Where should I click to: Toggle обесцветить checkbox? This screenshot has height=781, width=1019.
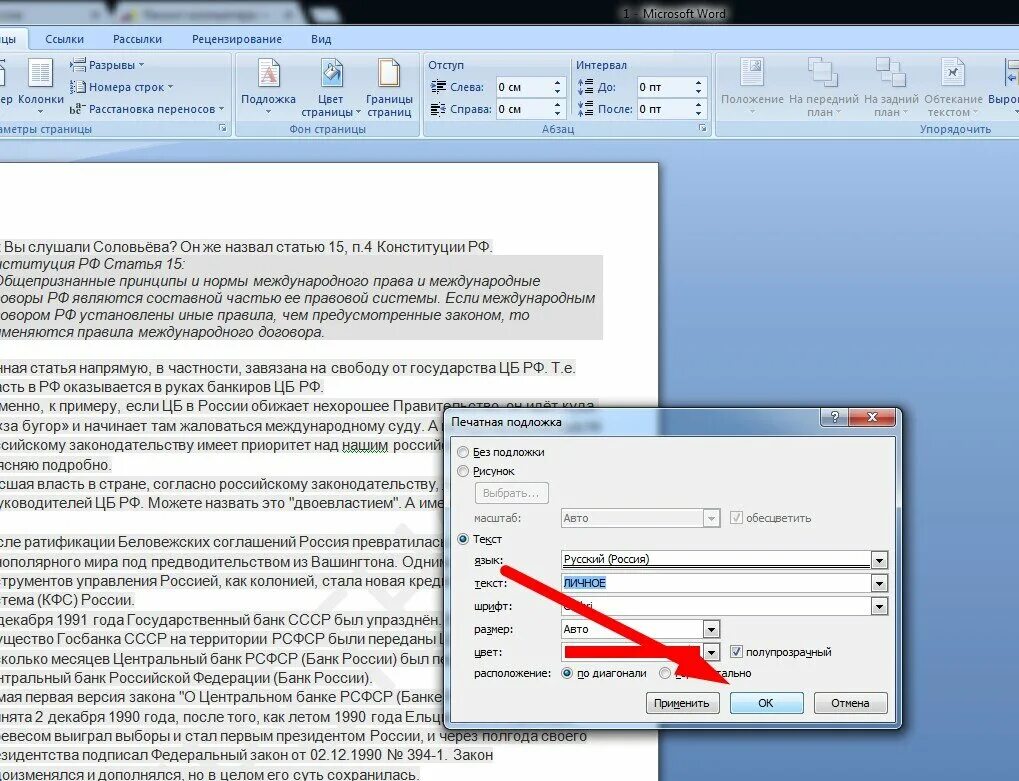(736, 518)
